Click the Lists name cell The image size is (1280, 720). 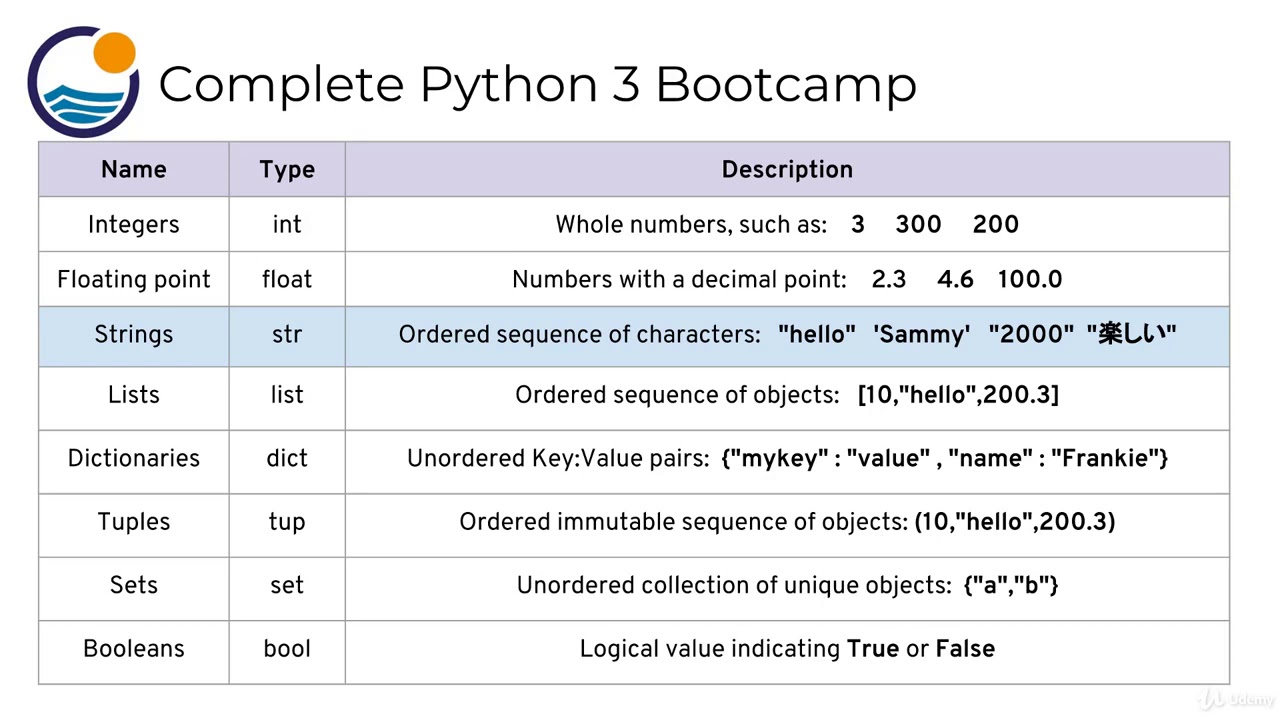click(x=134, y=395)
